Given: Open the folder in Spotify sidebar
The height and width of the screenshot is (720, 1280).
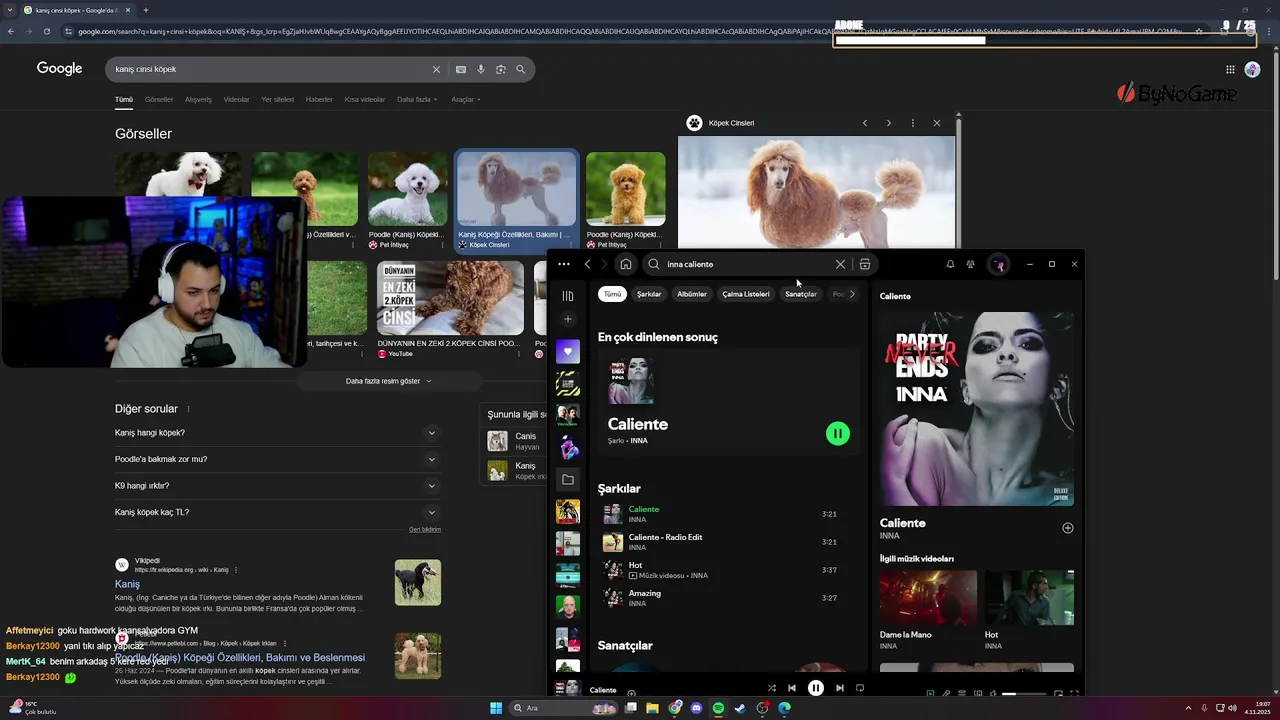Looking at the screenshot, I should tap(568, 480).
